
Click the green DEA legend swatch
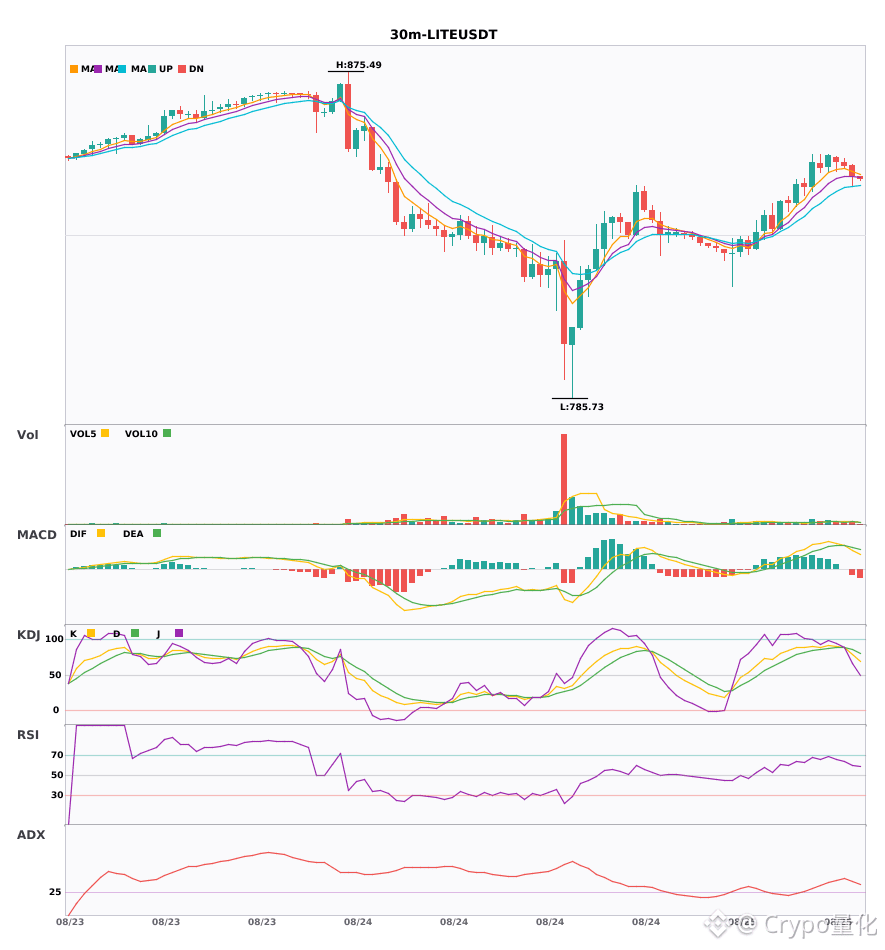(157, 533)
